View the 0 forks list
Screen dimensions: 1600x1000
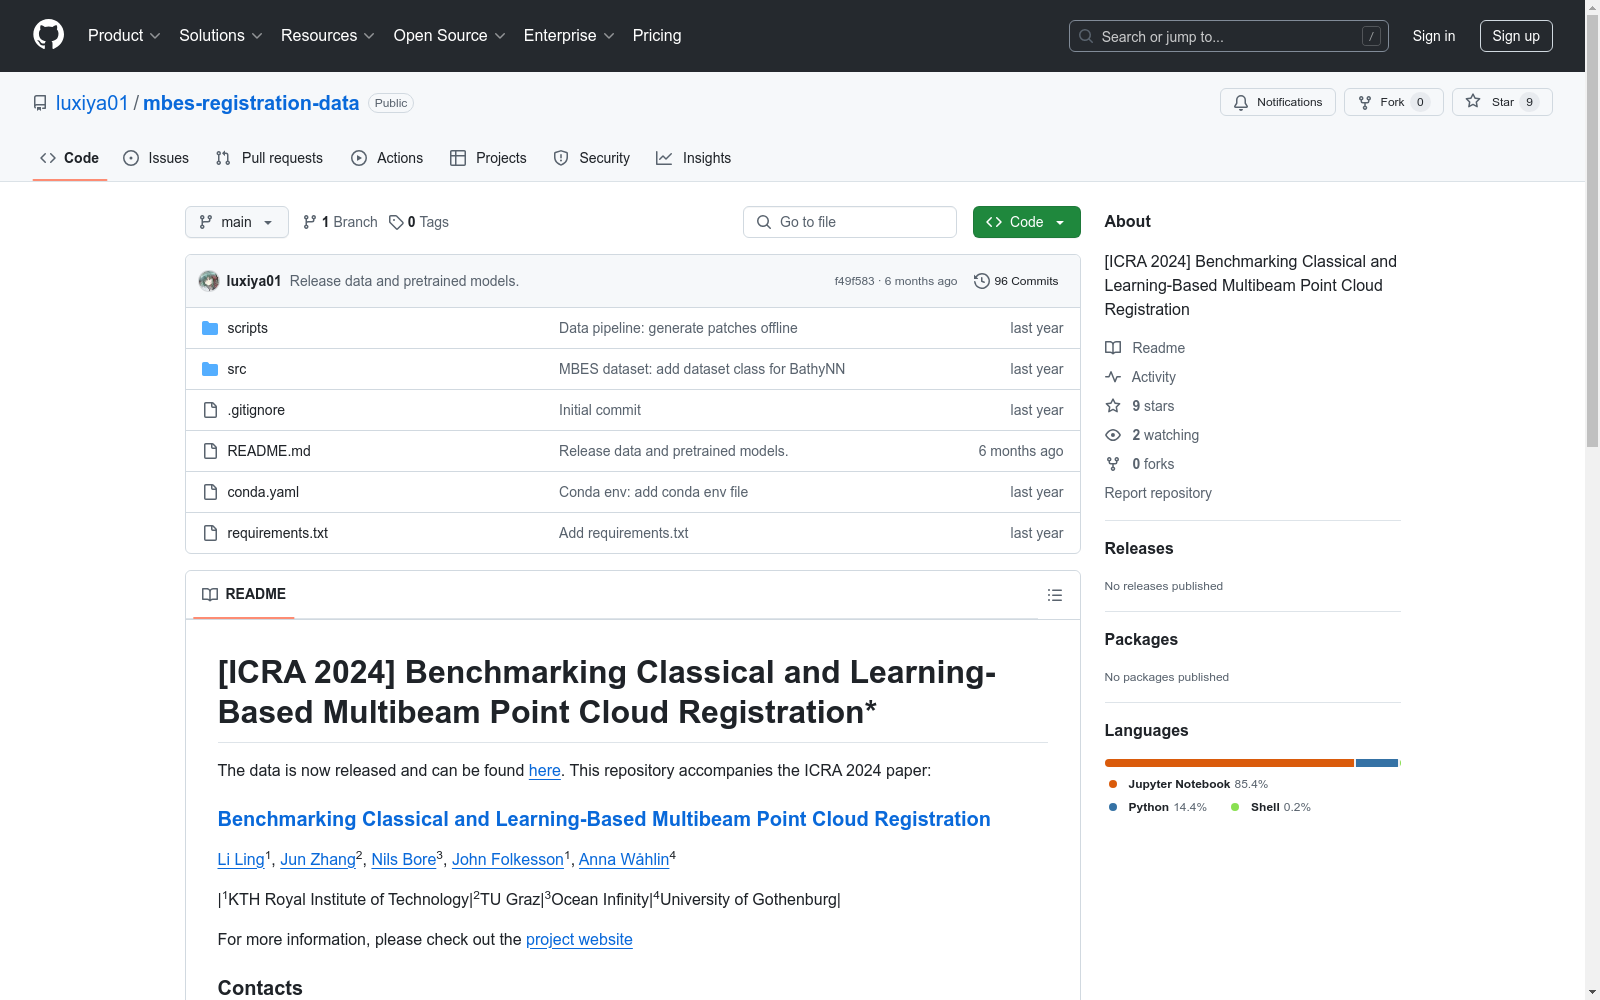click(1140, 464)
